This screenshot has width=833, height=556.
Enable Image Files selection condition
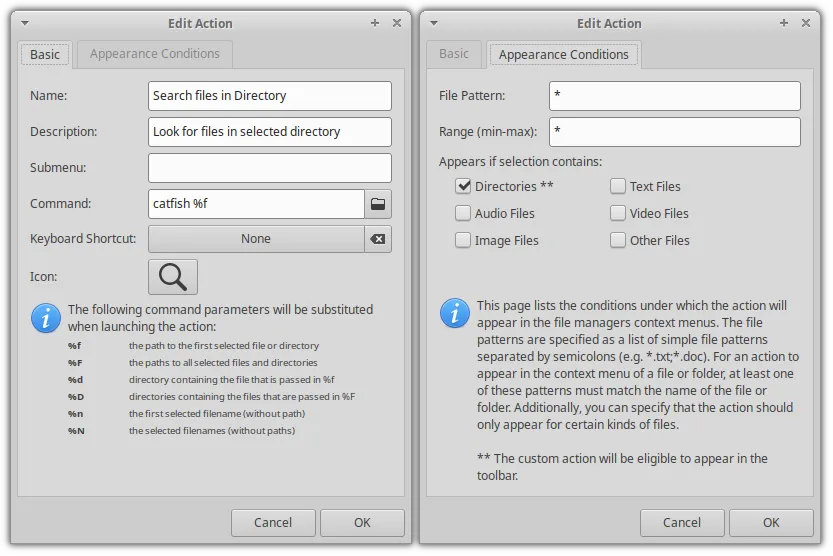[463, 240]
